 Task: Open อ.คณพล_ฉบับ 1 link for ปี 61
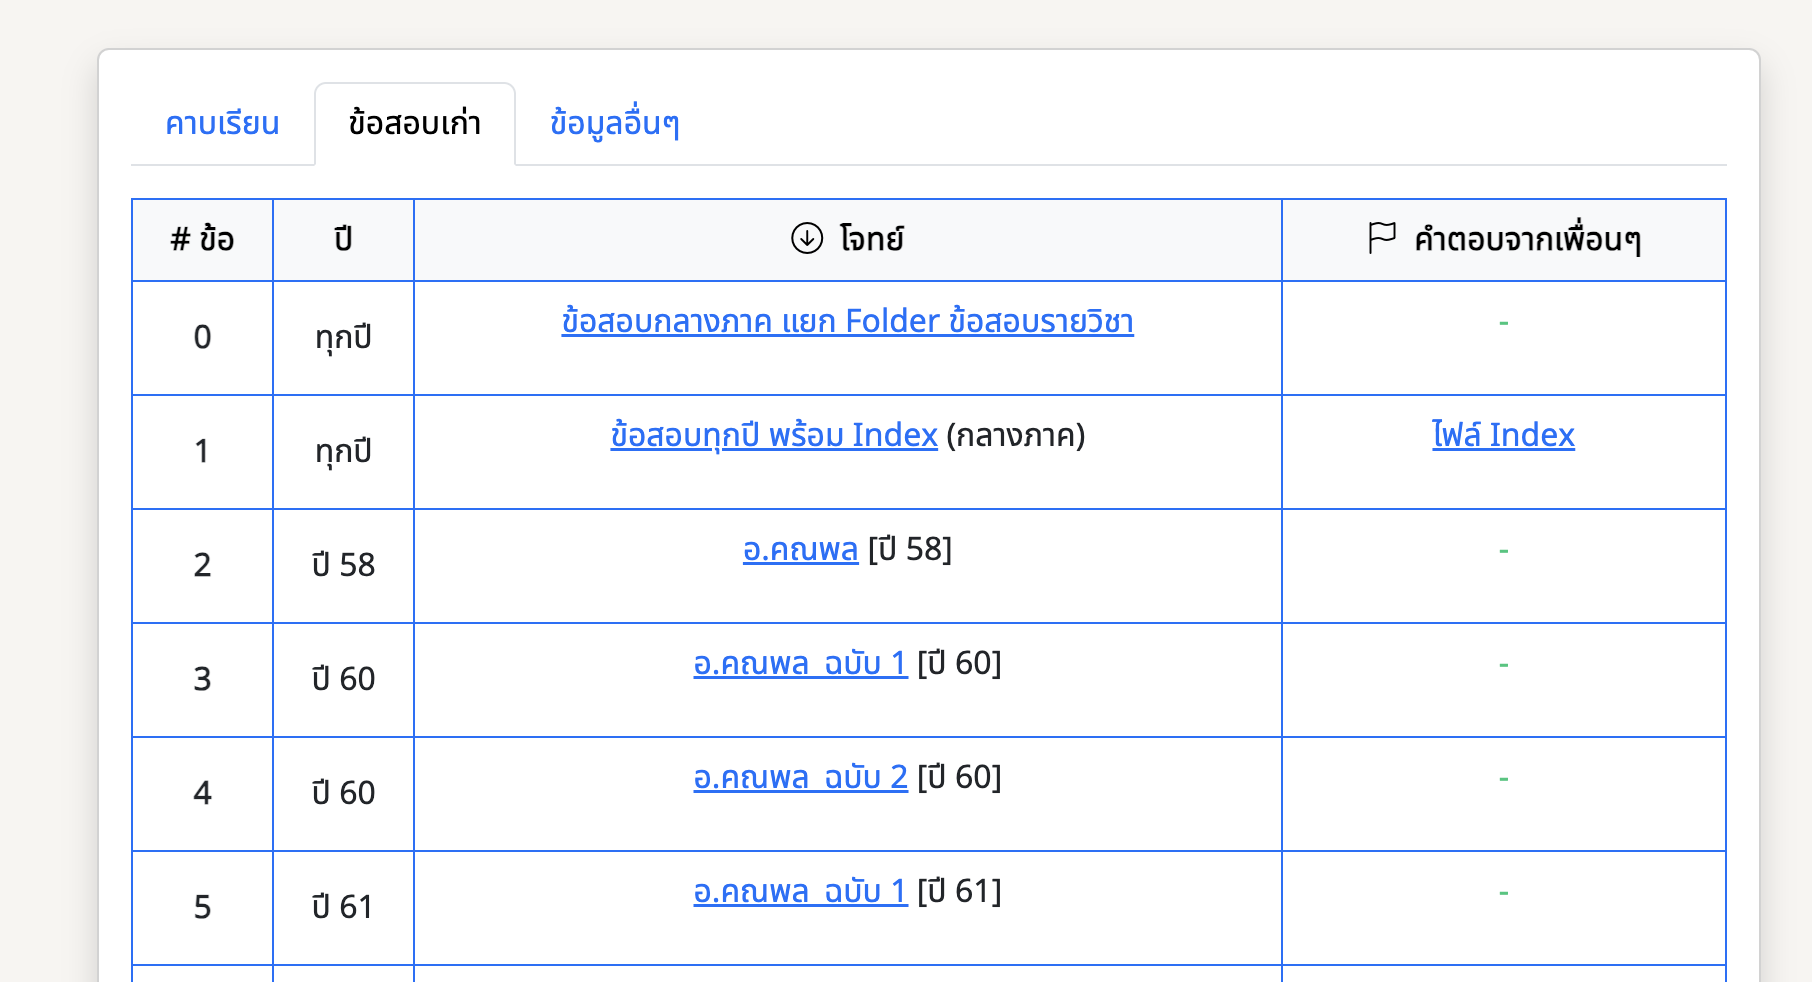[800, 892]
